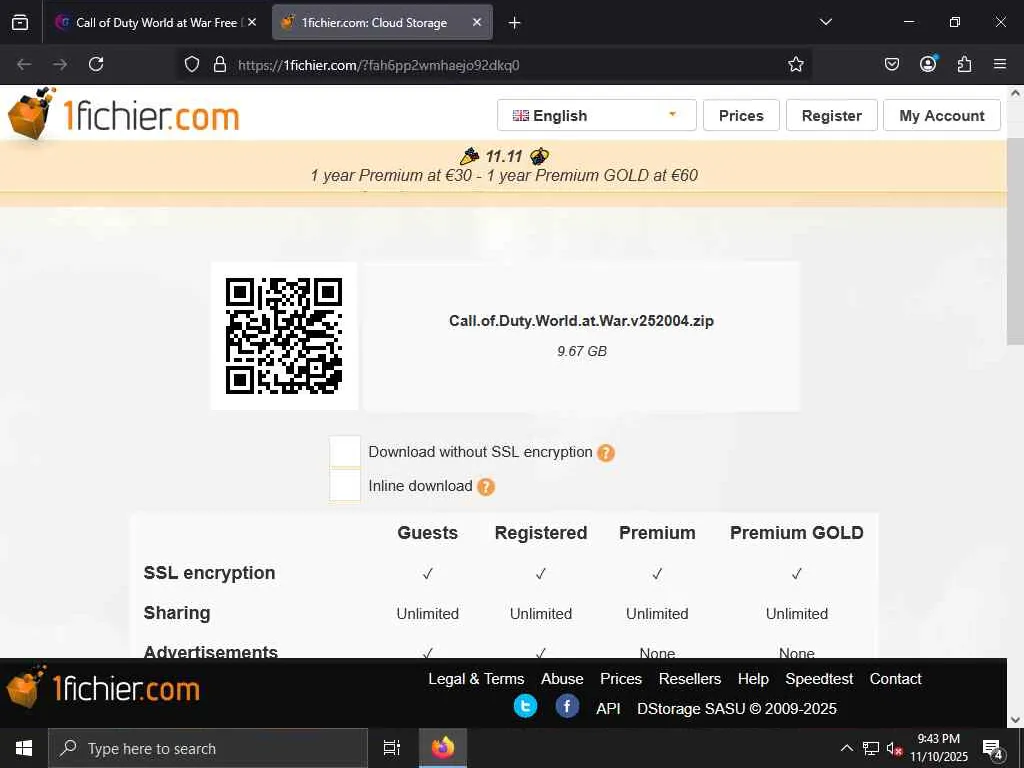The image size is (1024, 768).
Task: Open the Extensions puzzle icon
Action: tap(964, 64)
